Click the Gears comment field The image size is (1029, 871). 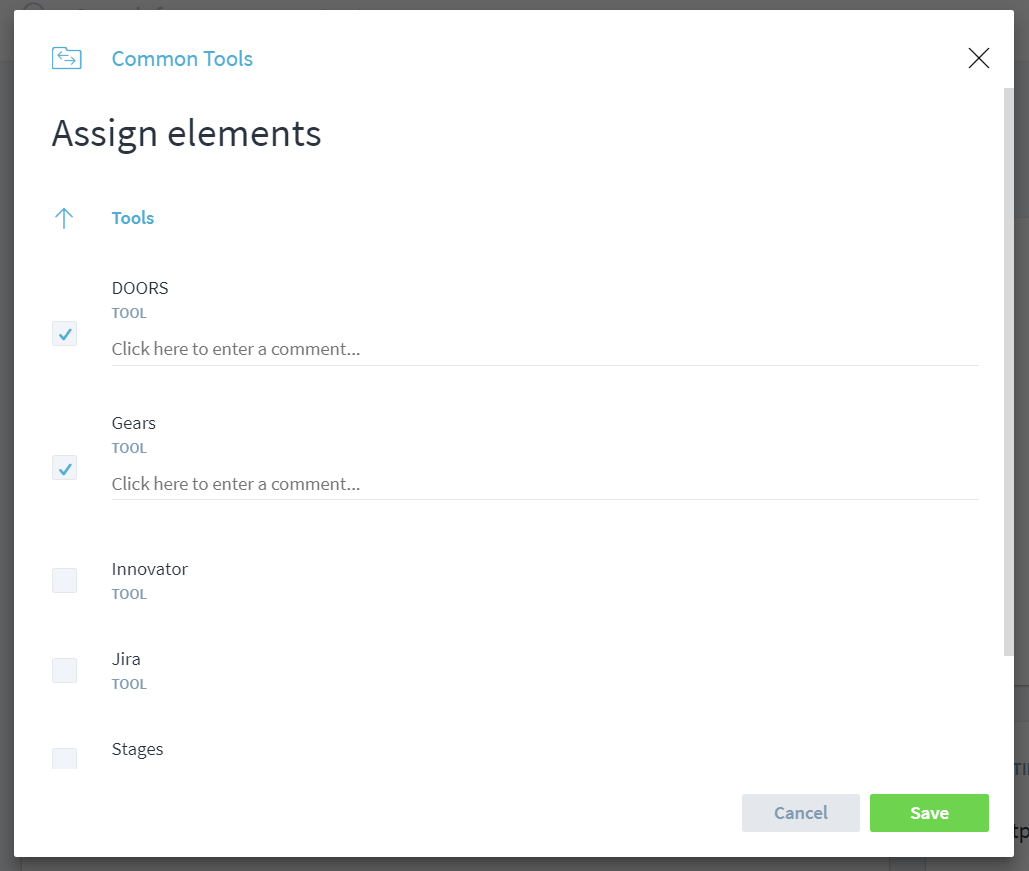click(545, 484)
